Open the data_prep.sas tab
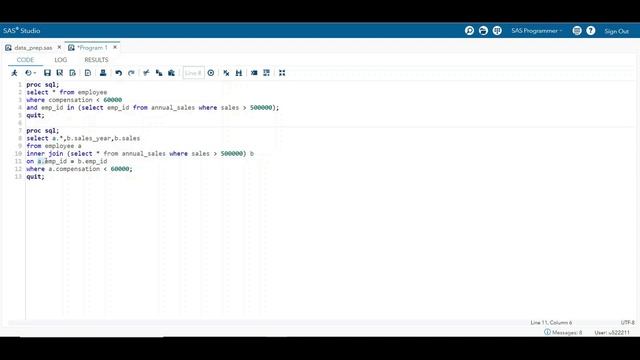The image size is (640, 360). click(33, 48)
